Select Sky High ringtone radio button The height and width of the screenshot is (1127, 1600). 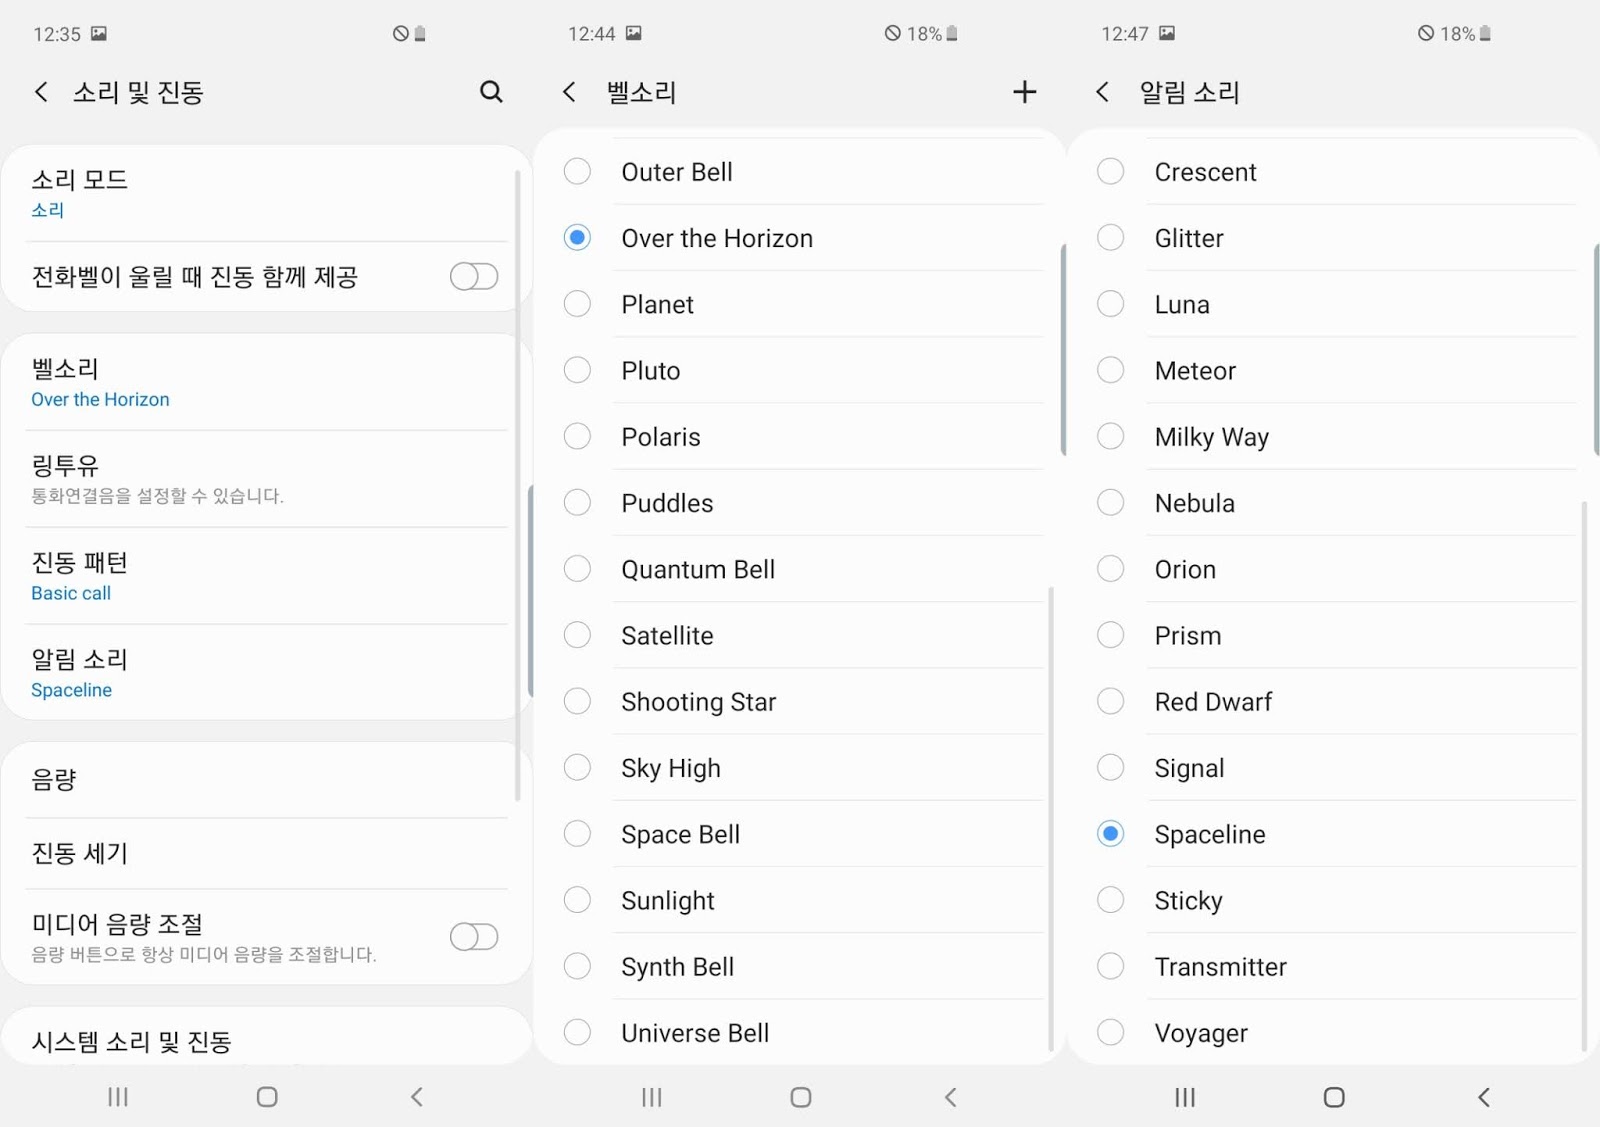point(577,767)
